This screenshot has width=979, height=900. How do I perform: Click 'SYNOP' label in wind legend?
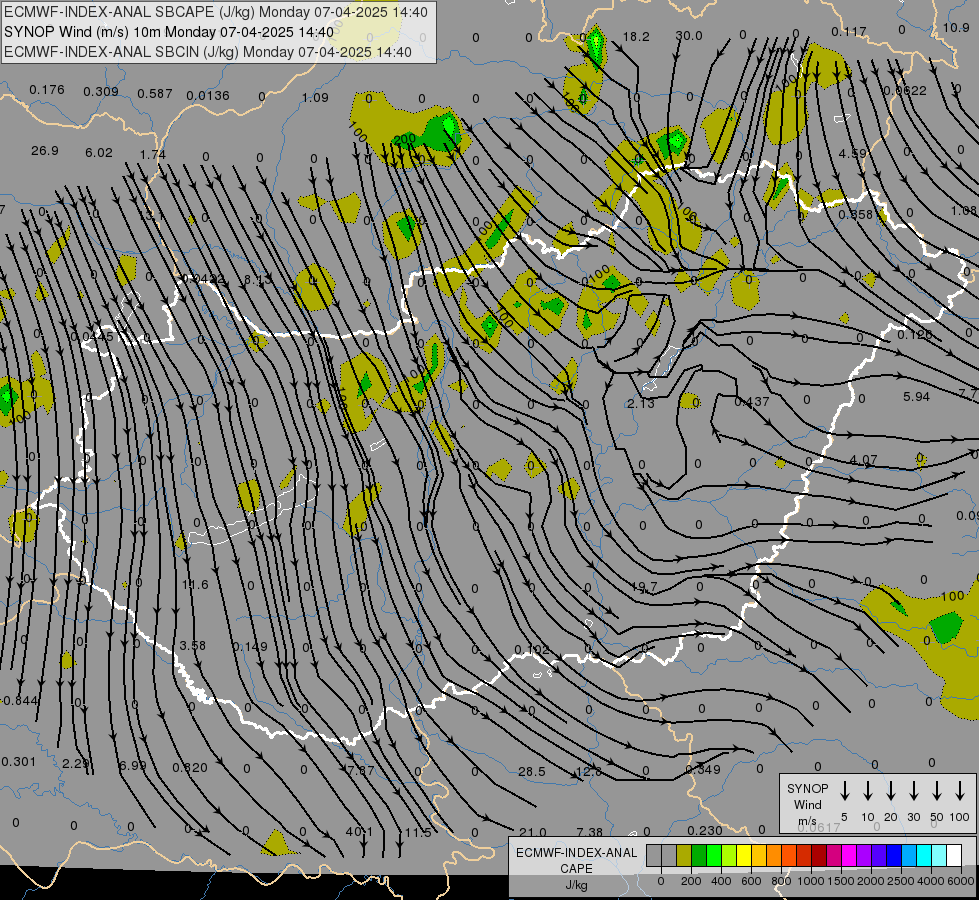(807, 788)
